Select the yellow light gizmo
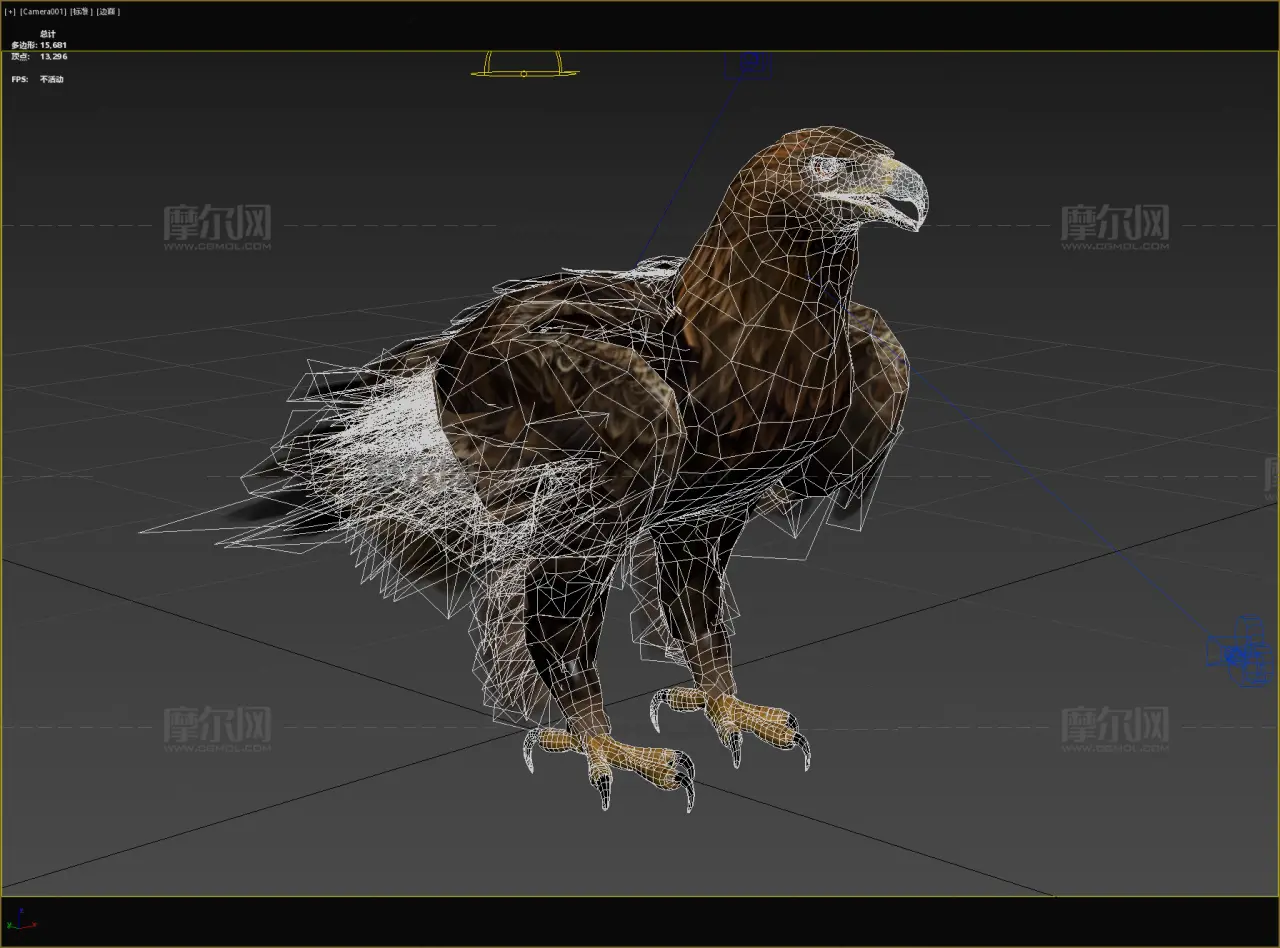1280x948 pixels. (x=524, y=68)
